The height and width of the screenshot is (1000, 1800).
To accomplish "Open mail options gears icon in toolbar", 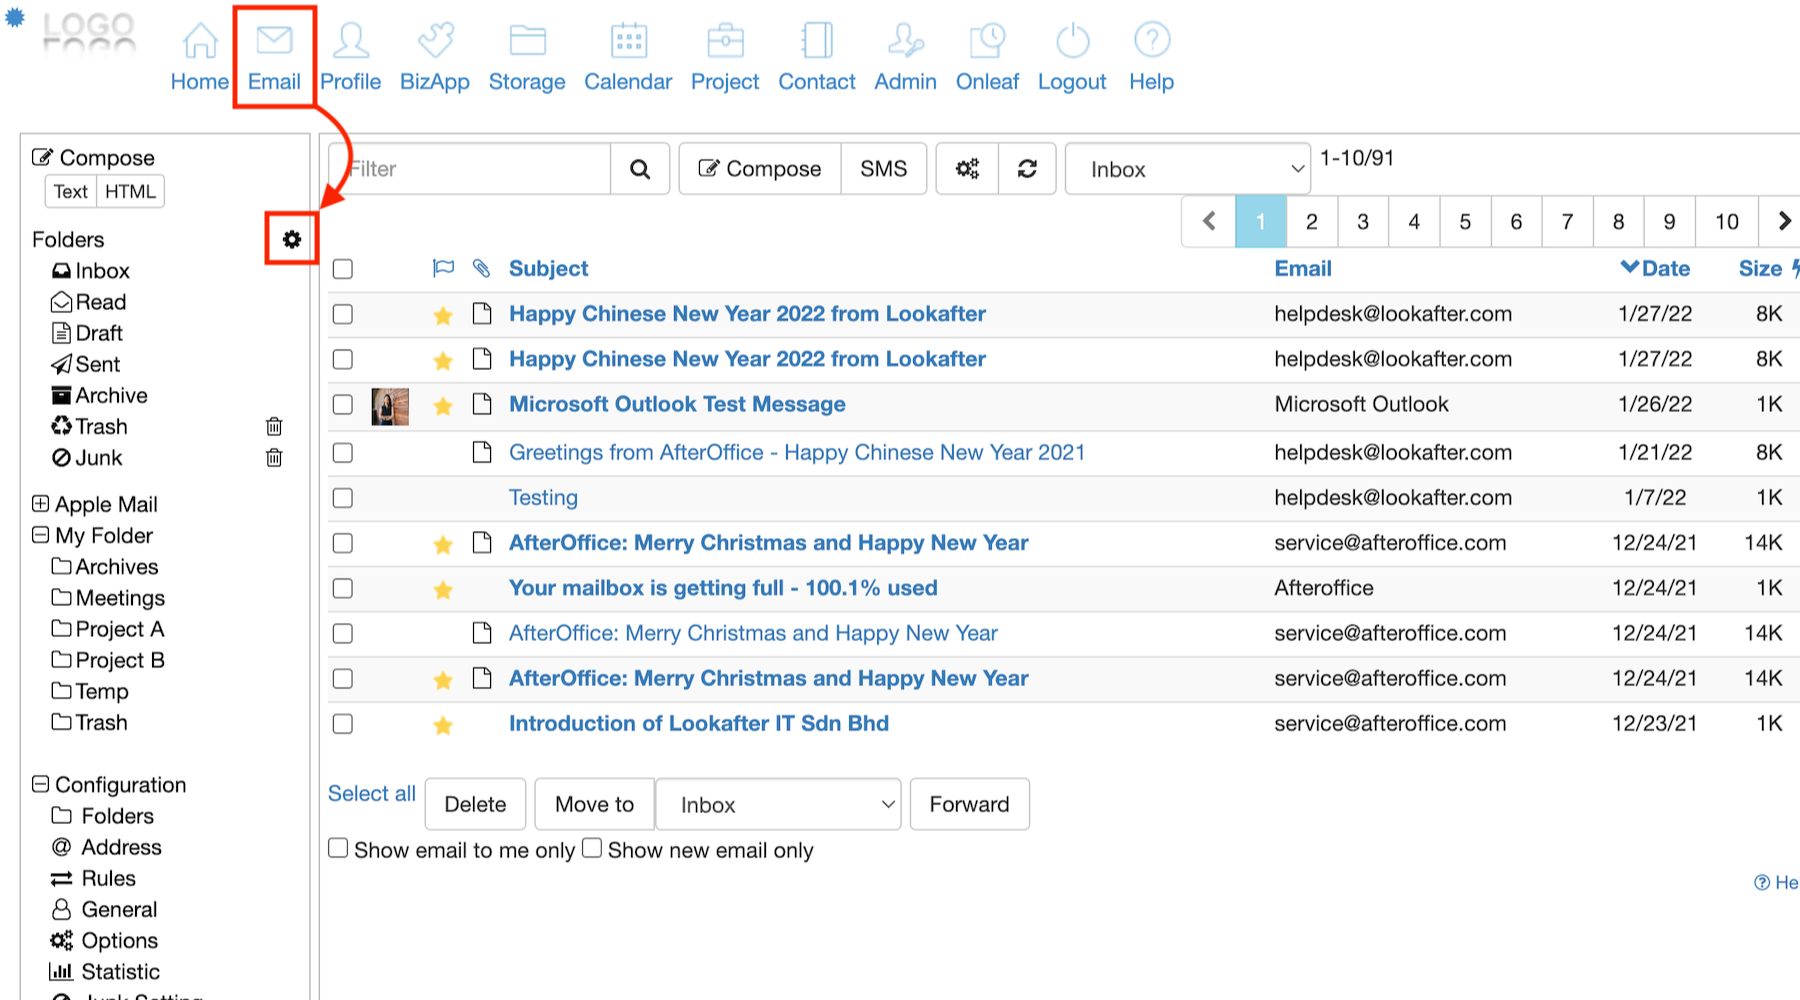I will (967, 169).
